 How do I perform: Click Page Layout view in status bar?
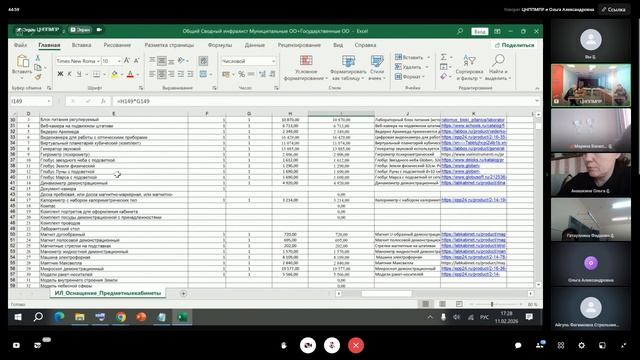(x=442, y=304)
